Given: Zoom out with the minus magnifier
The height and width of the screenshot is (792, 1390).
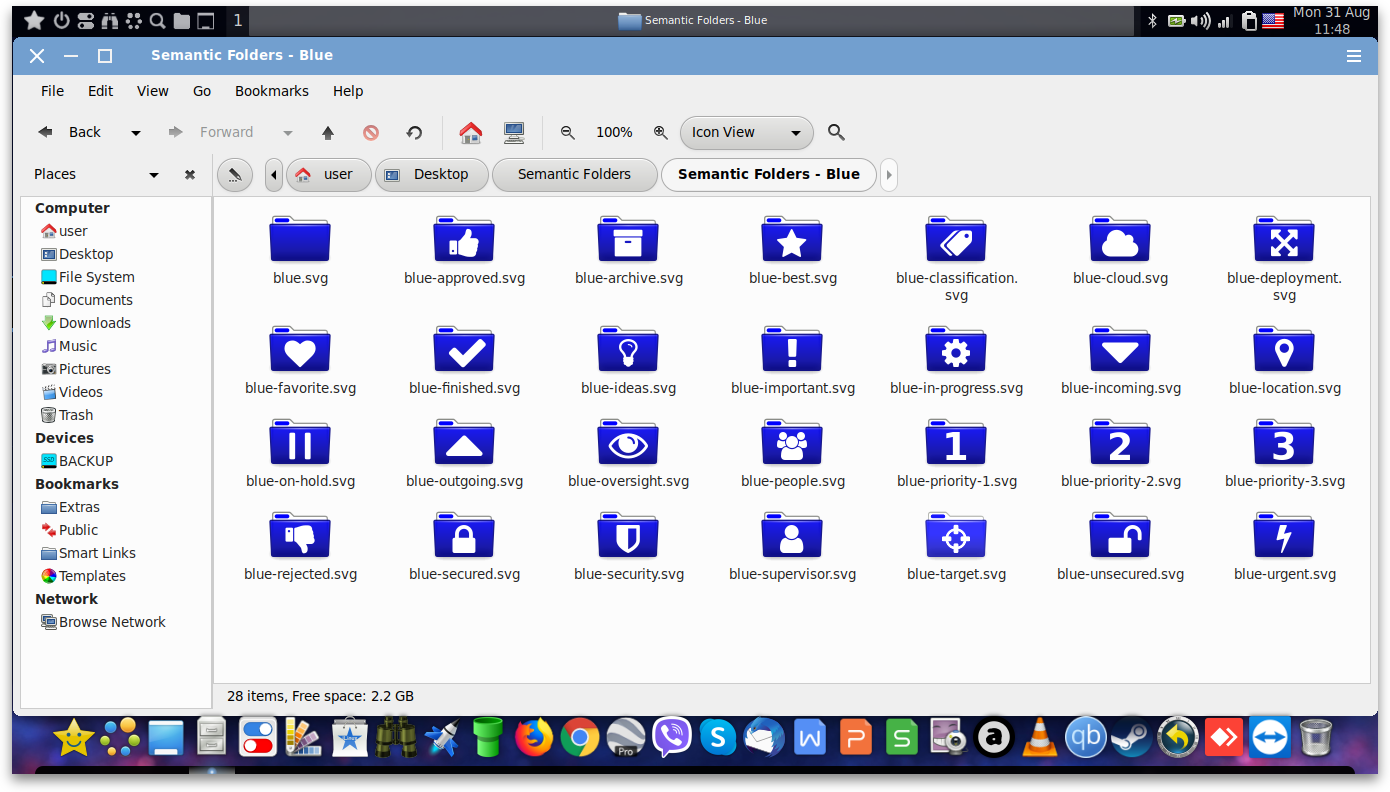Looking at the screenshot, I should [568, 132].
